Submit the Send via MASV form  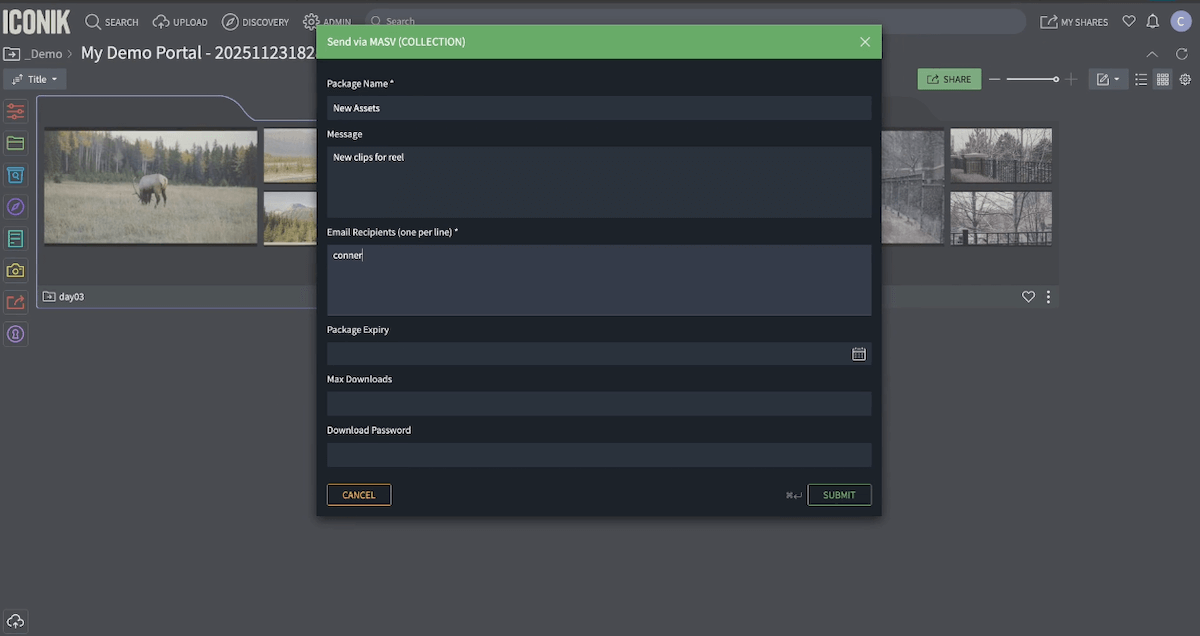(839, 494)
